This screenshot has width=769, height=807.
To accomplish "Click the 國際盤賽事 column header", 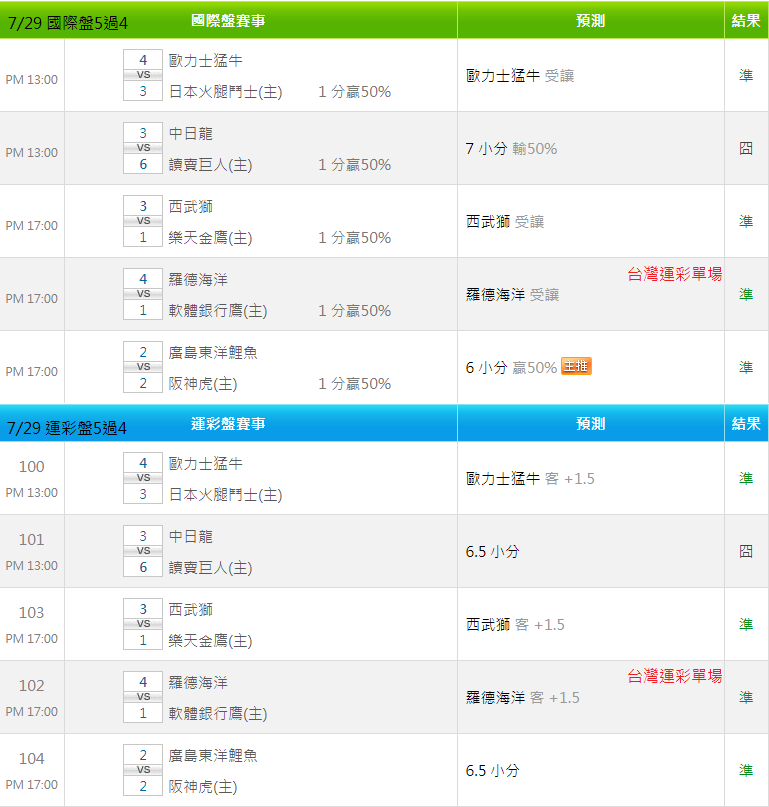I will [x=228, y=21].
